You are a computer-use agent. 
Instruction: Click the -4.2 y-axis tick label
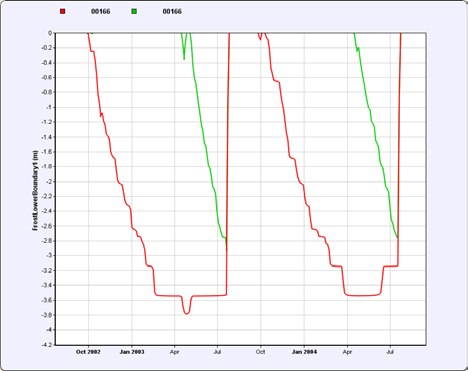point(47,345)
